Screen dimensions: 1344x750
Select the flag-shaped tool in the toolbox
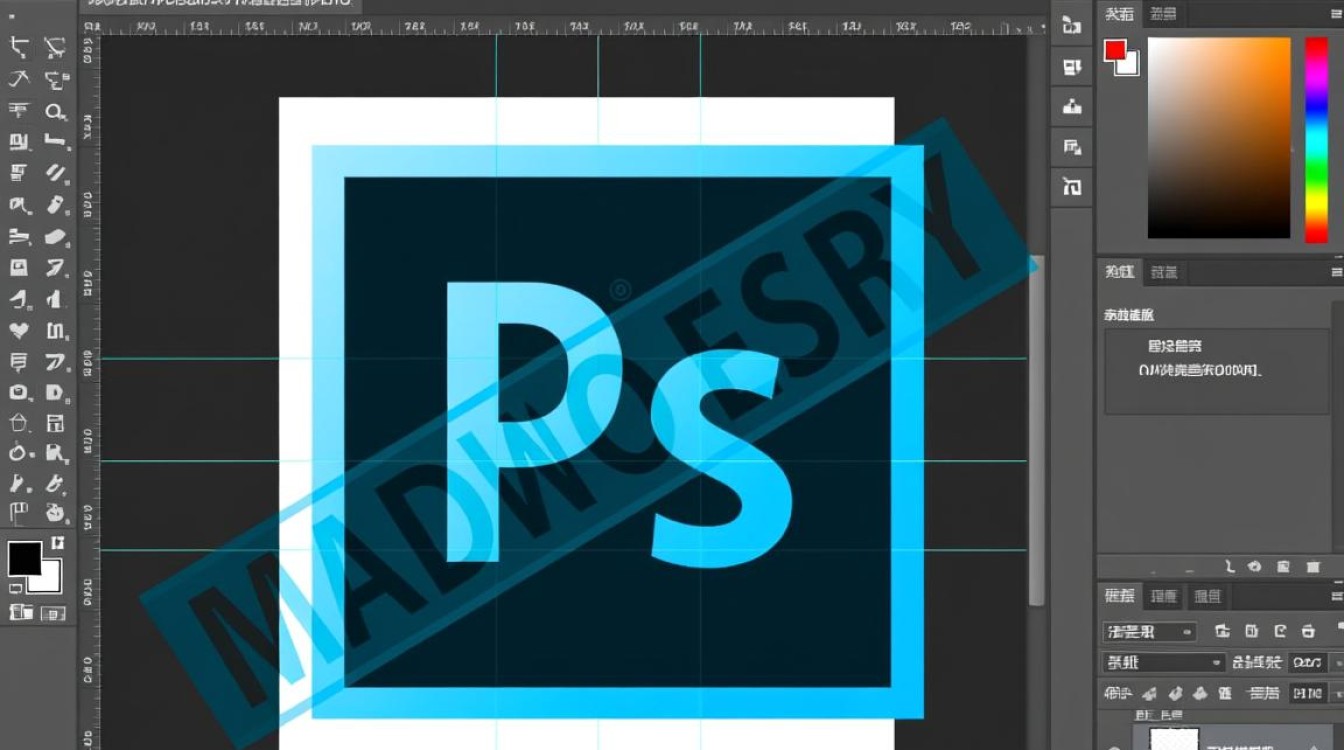coord(19,515)
